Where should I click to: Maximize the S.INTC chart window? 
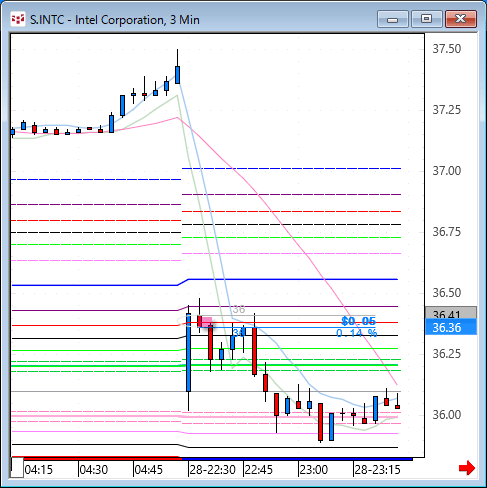[x=426, y=19]
